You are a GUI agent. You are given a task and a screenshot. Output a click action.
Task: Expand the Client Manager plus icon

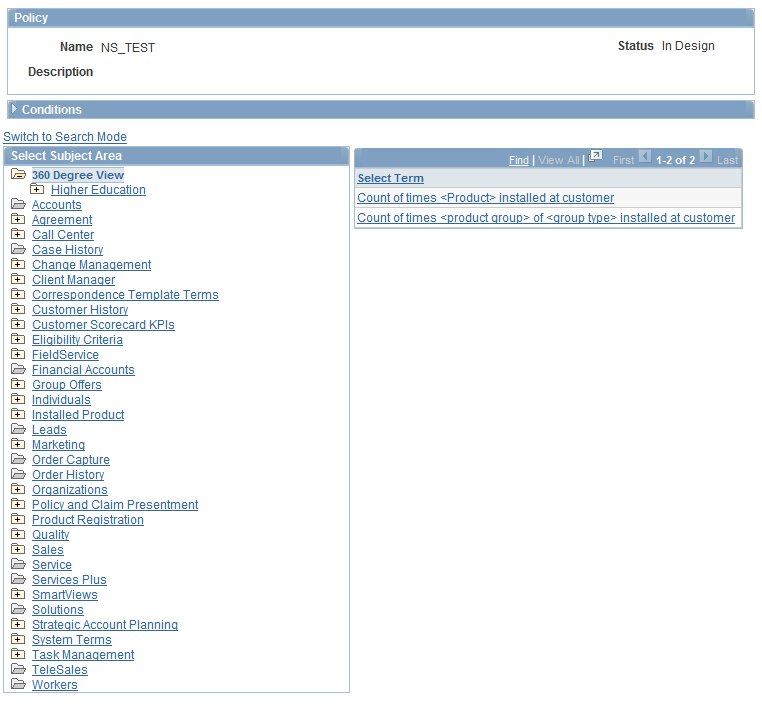18,279
